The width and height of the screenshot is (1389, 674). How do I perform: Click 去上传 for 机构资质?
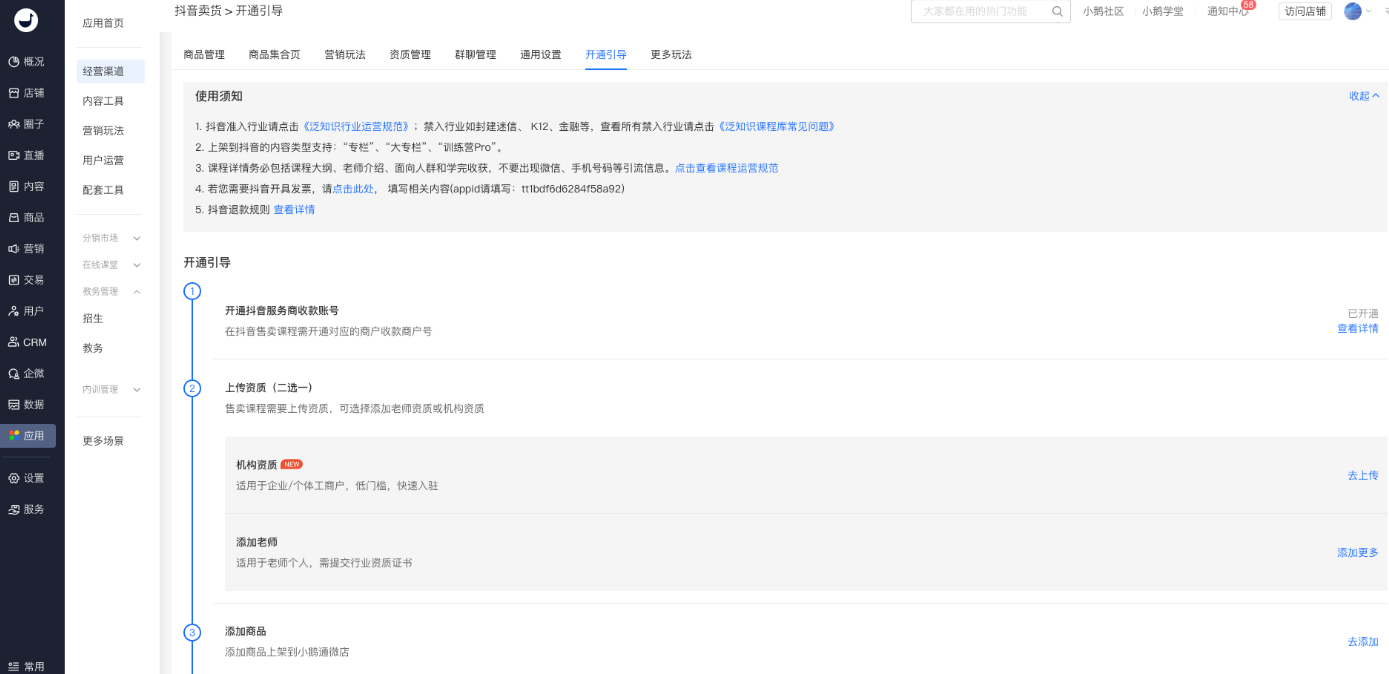point(1363,476)
